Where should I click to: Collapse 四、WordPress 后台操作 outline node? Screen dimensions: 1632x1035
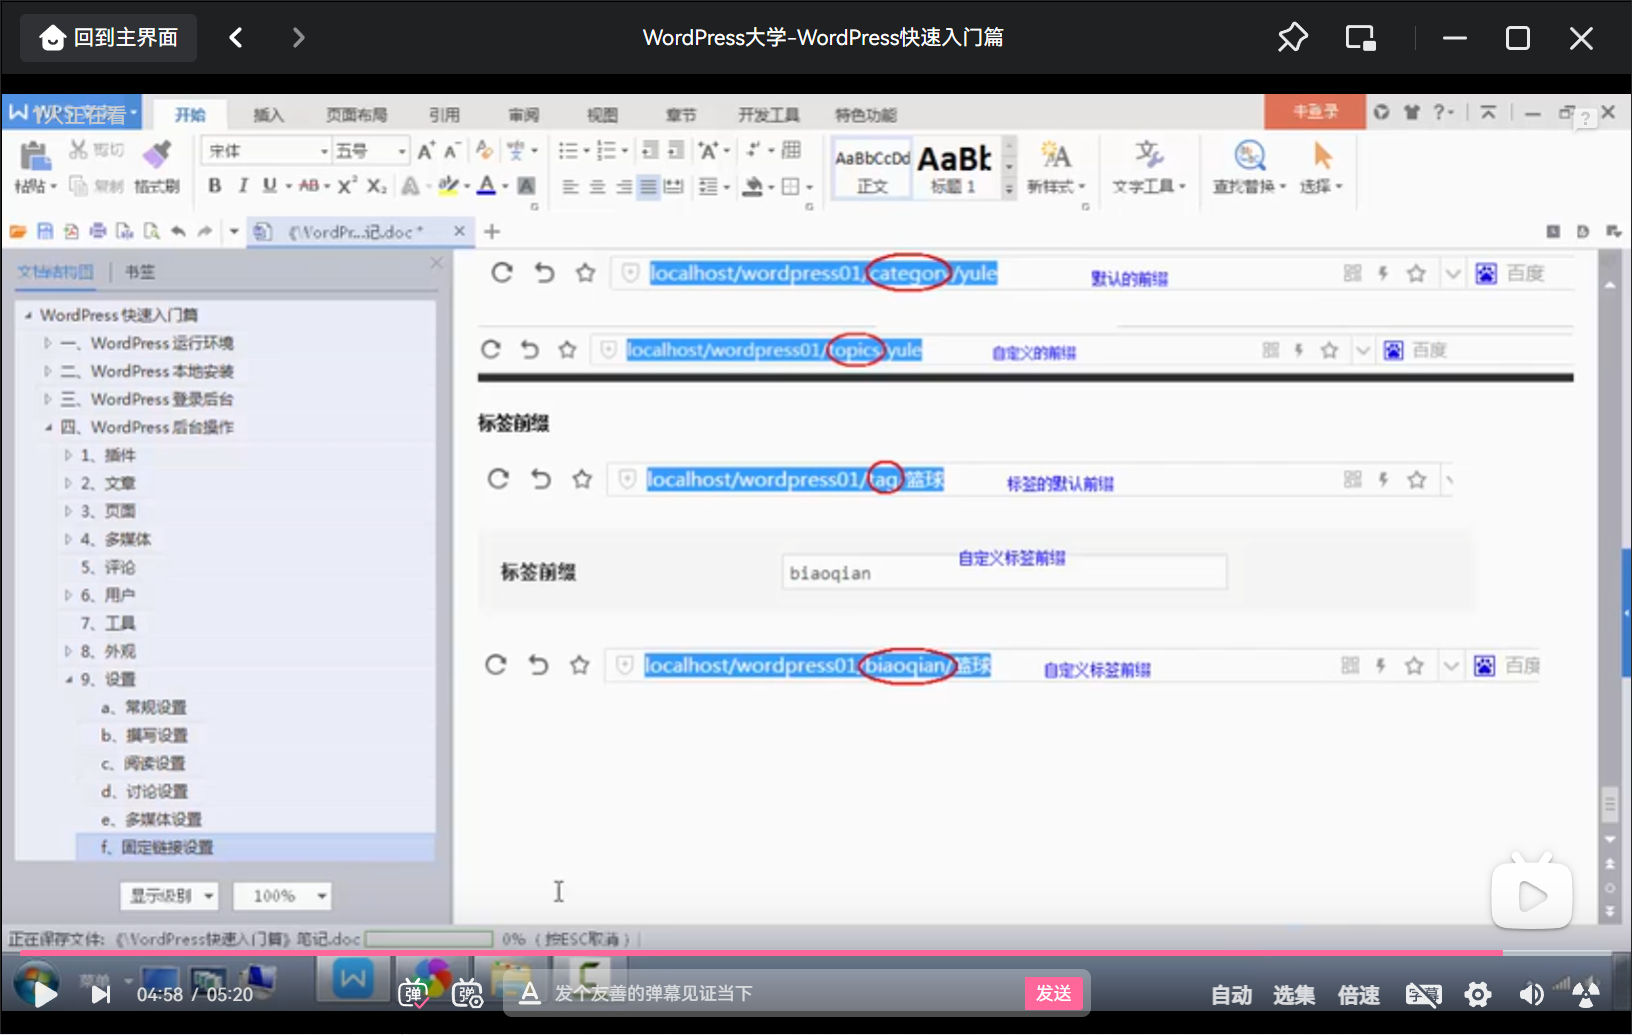[x=47, y=427]
